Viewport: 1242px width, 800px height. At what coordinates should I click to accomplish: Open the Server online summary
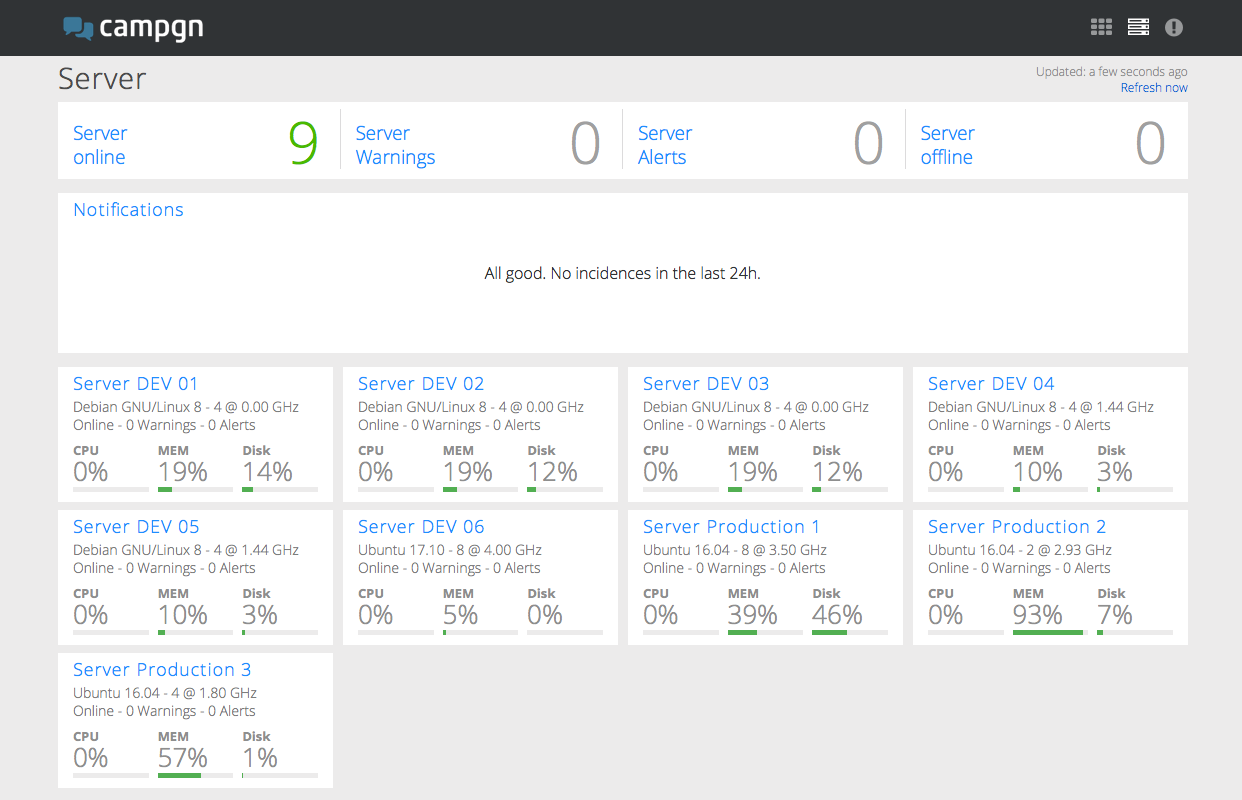tap(100, 145)
